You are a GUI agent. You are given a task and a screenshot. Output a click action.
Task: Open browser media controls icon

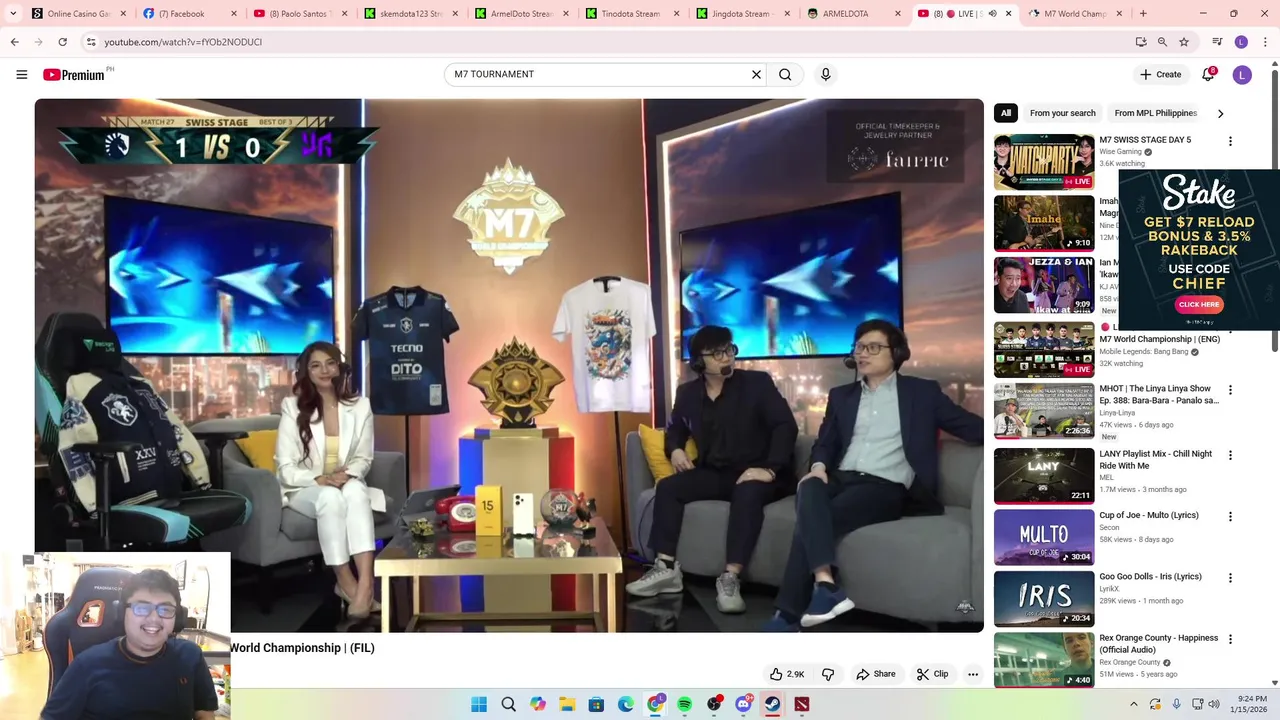click(x=1217, y=42)
